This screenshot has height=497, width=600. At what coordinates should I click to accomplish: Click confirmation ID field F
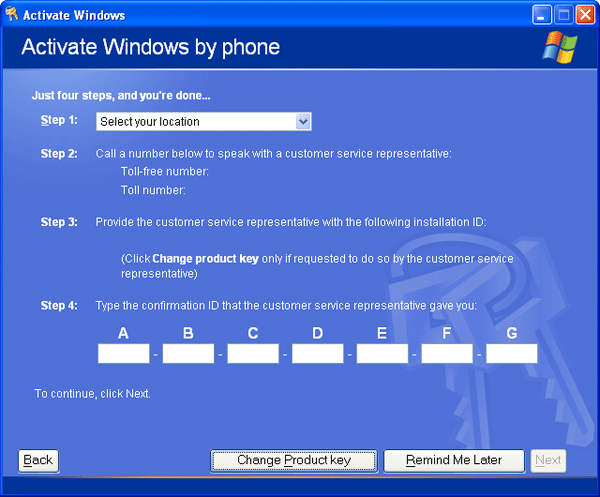click(x=447, y=353)
